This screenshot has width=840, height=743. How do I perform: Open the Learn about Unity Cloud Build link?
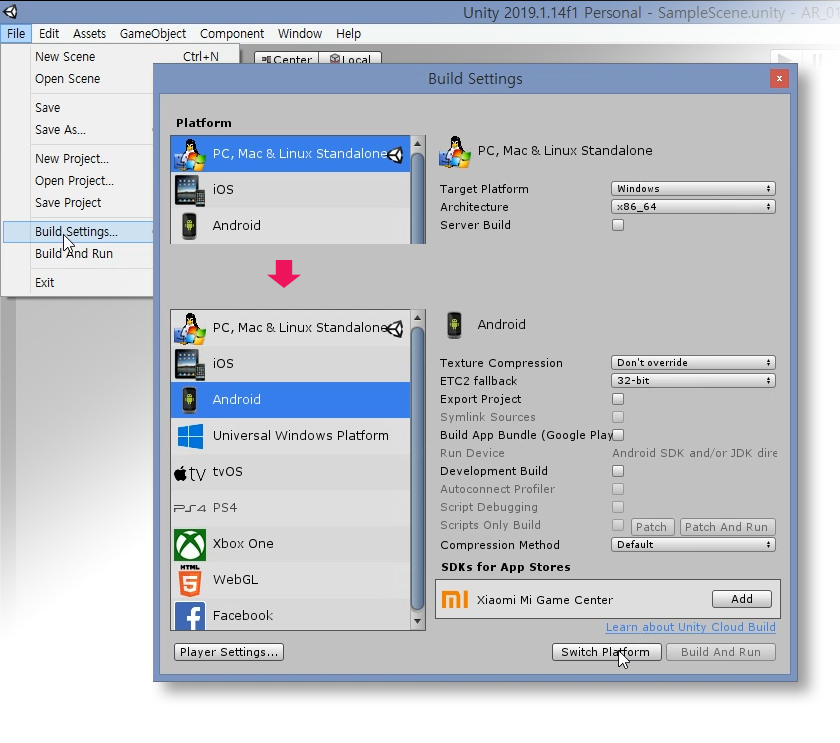coord(691,627)
